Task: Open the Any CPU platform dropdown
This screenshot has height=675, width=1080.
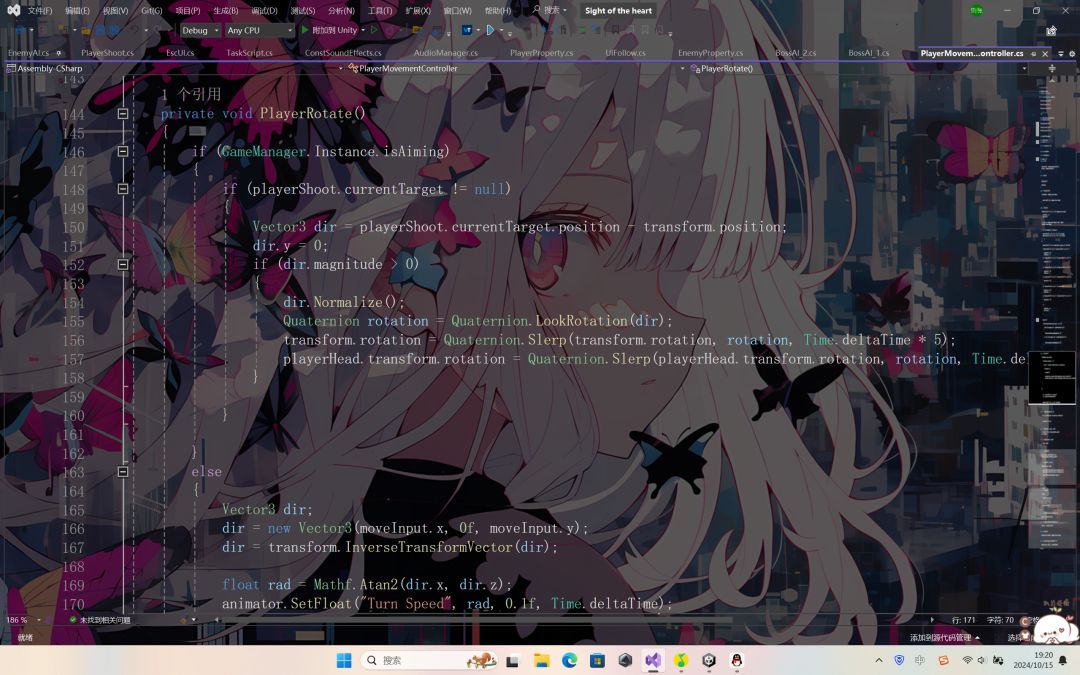Action: coord(260,30)
